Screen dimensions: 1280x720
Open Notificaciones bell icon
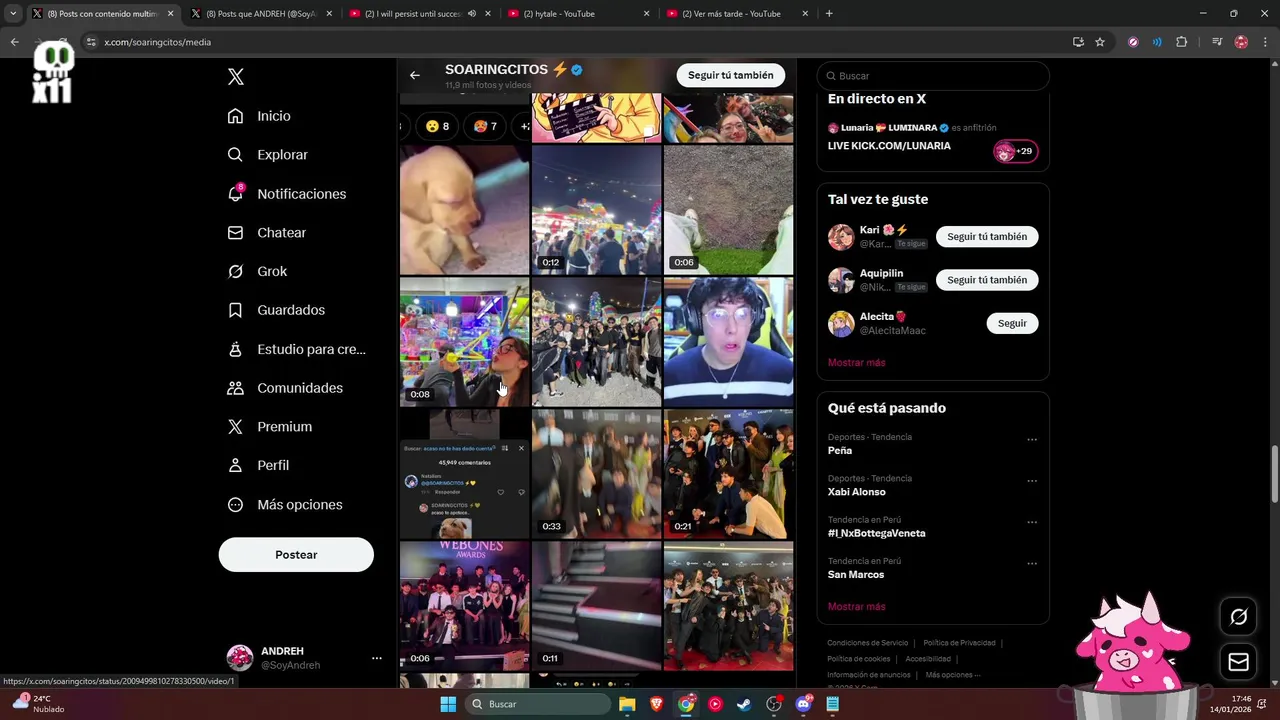click(x=235, y=193)
